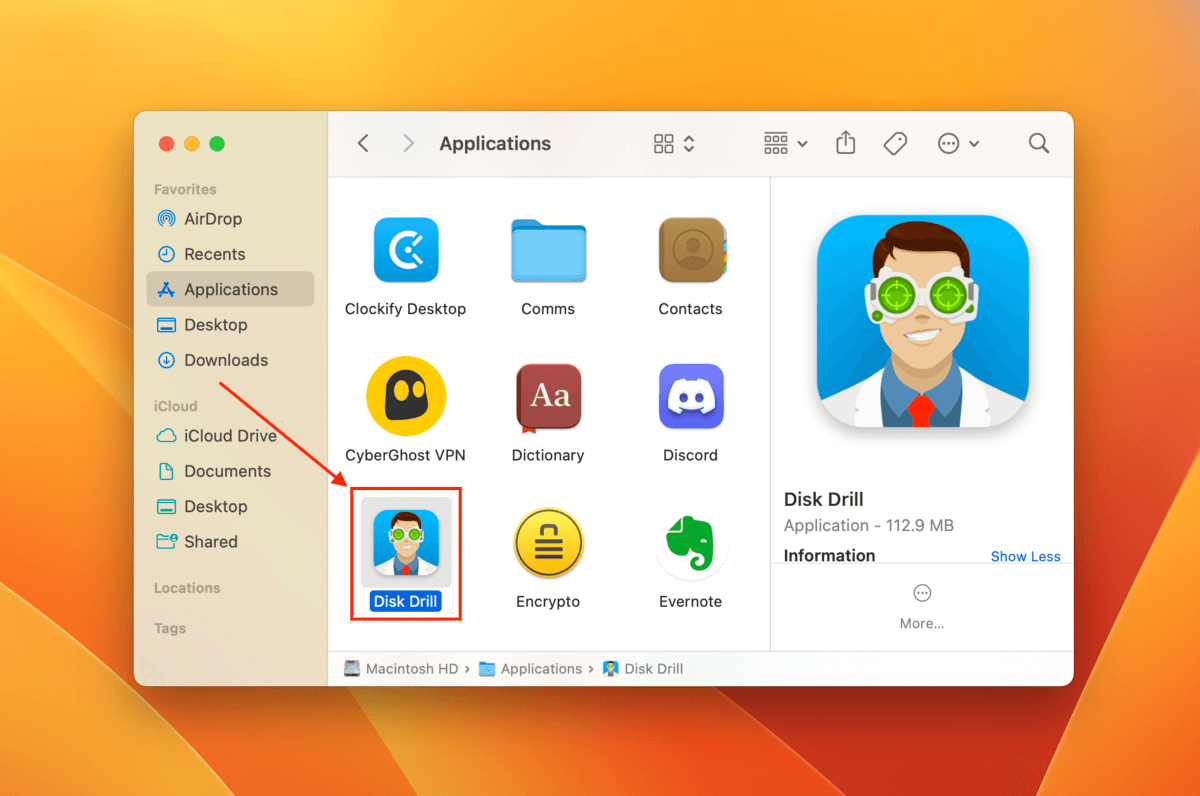This screenshot has height=796, width=1200.
Task: Select the Encrypto app icon
Action: (x=548, y=543)
